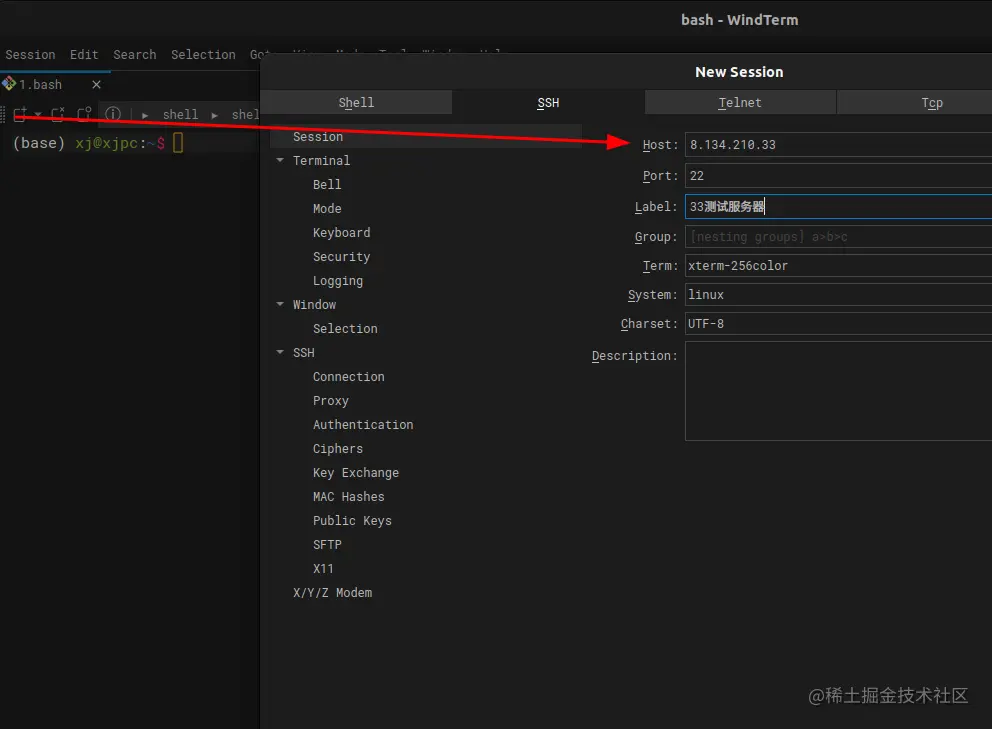Open X11 settings under SSH
Screen dimensions: 992x729
pyautogui.click(x=323, y=570)
